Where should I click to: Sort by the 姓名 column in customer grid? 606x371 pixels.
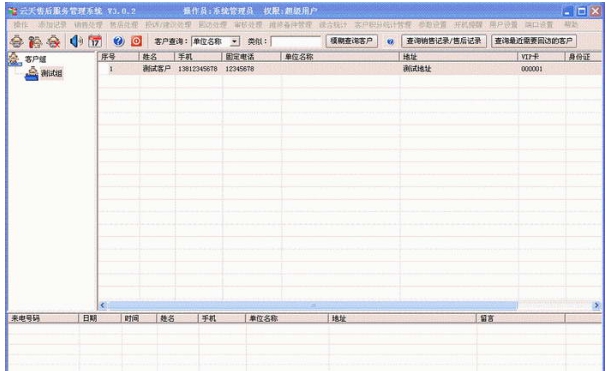pos(157,57)
